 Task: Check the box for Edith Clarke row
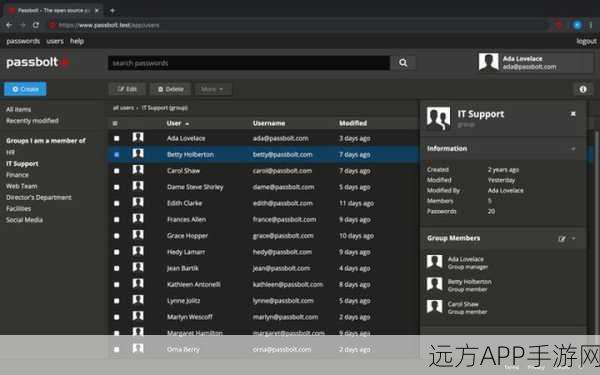(117, 204)
